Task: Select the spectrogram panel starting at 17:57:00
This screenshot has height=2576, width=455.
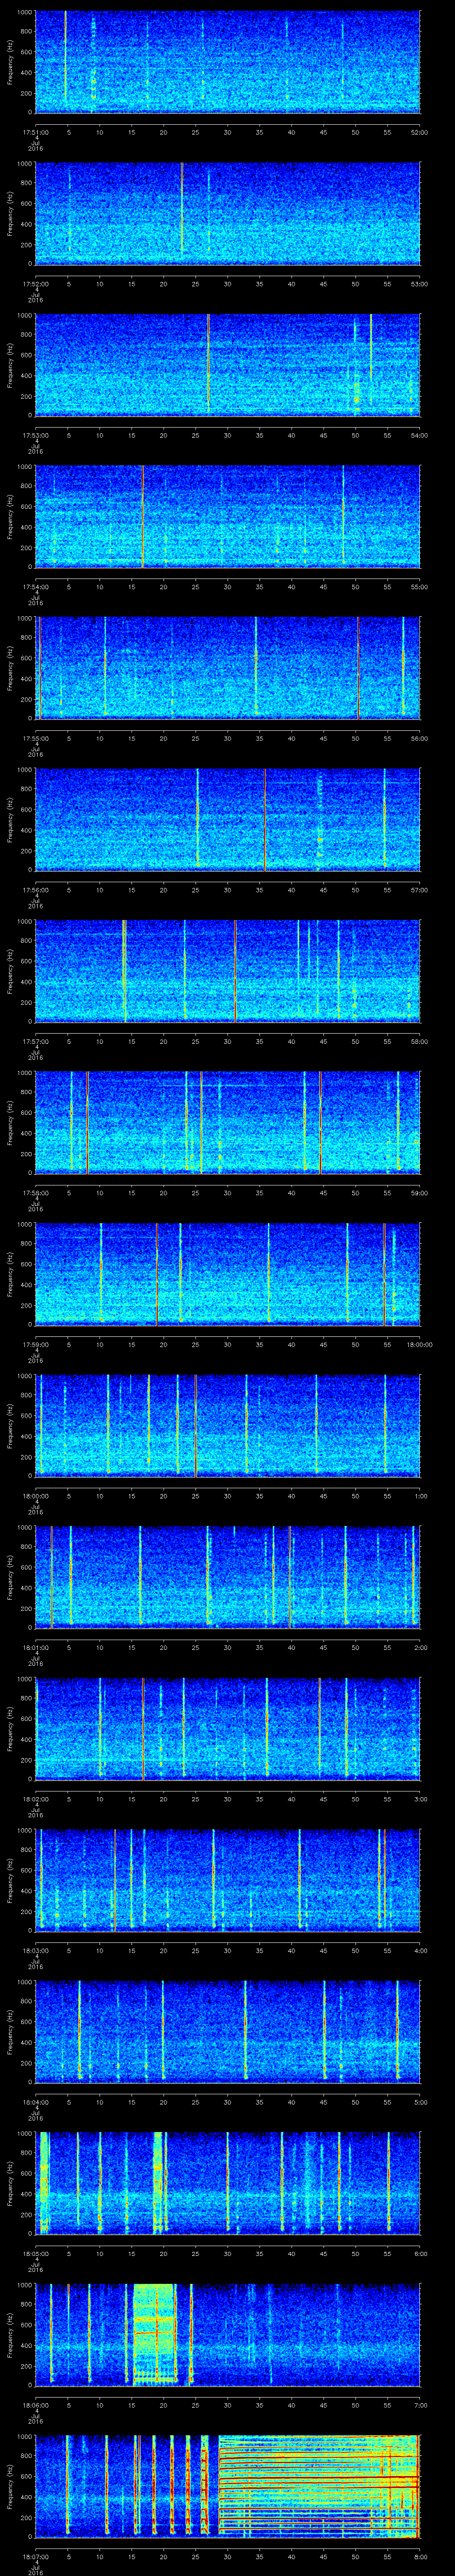Action: [228, 970]
